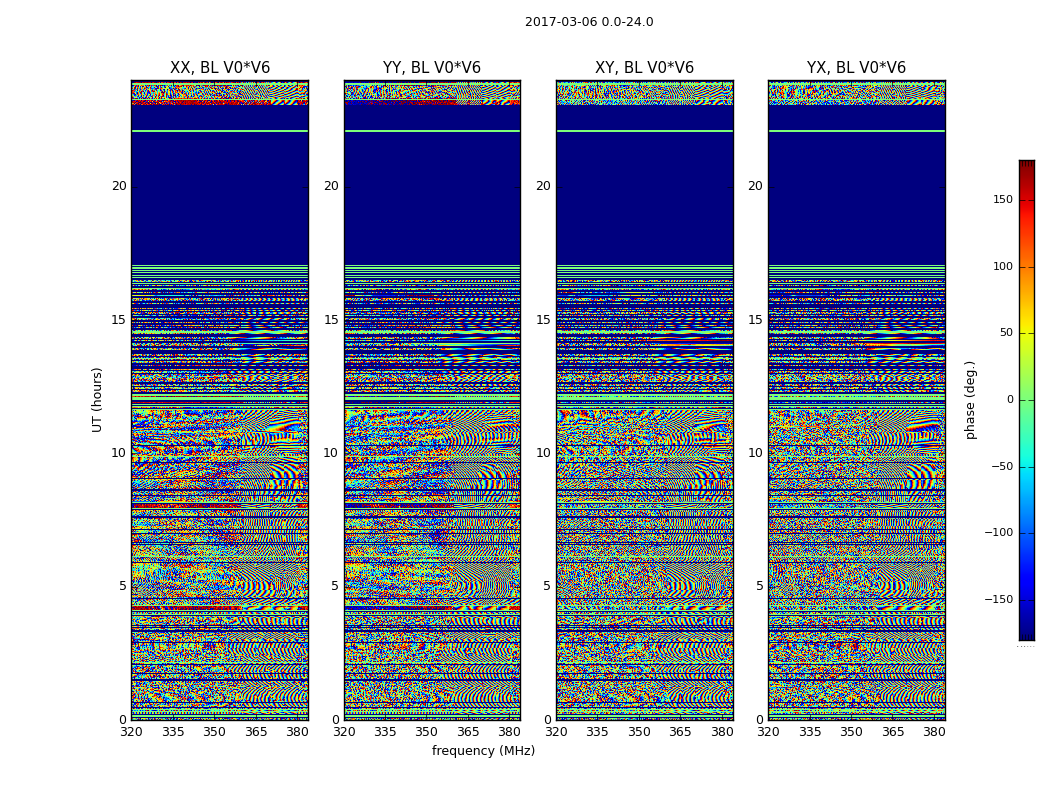Click the date title 2017-03-06 0.0-24.0
1050x800 pixels.
(x=589, y=21)
